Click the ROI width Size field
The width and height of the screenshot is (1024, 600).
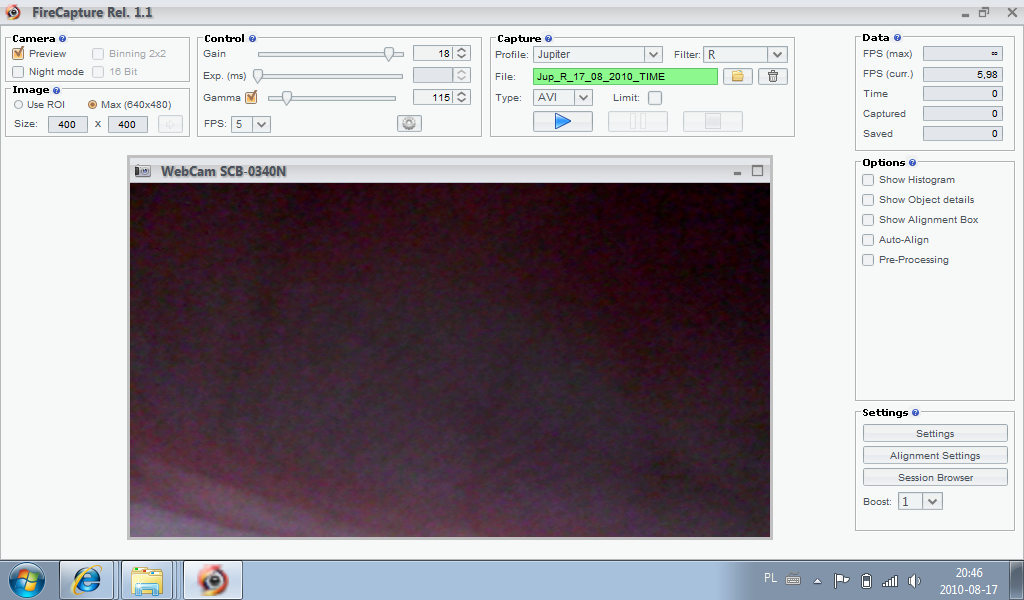tap(67, 124)
